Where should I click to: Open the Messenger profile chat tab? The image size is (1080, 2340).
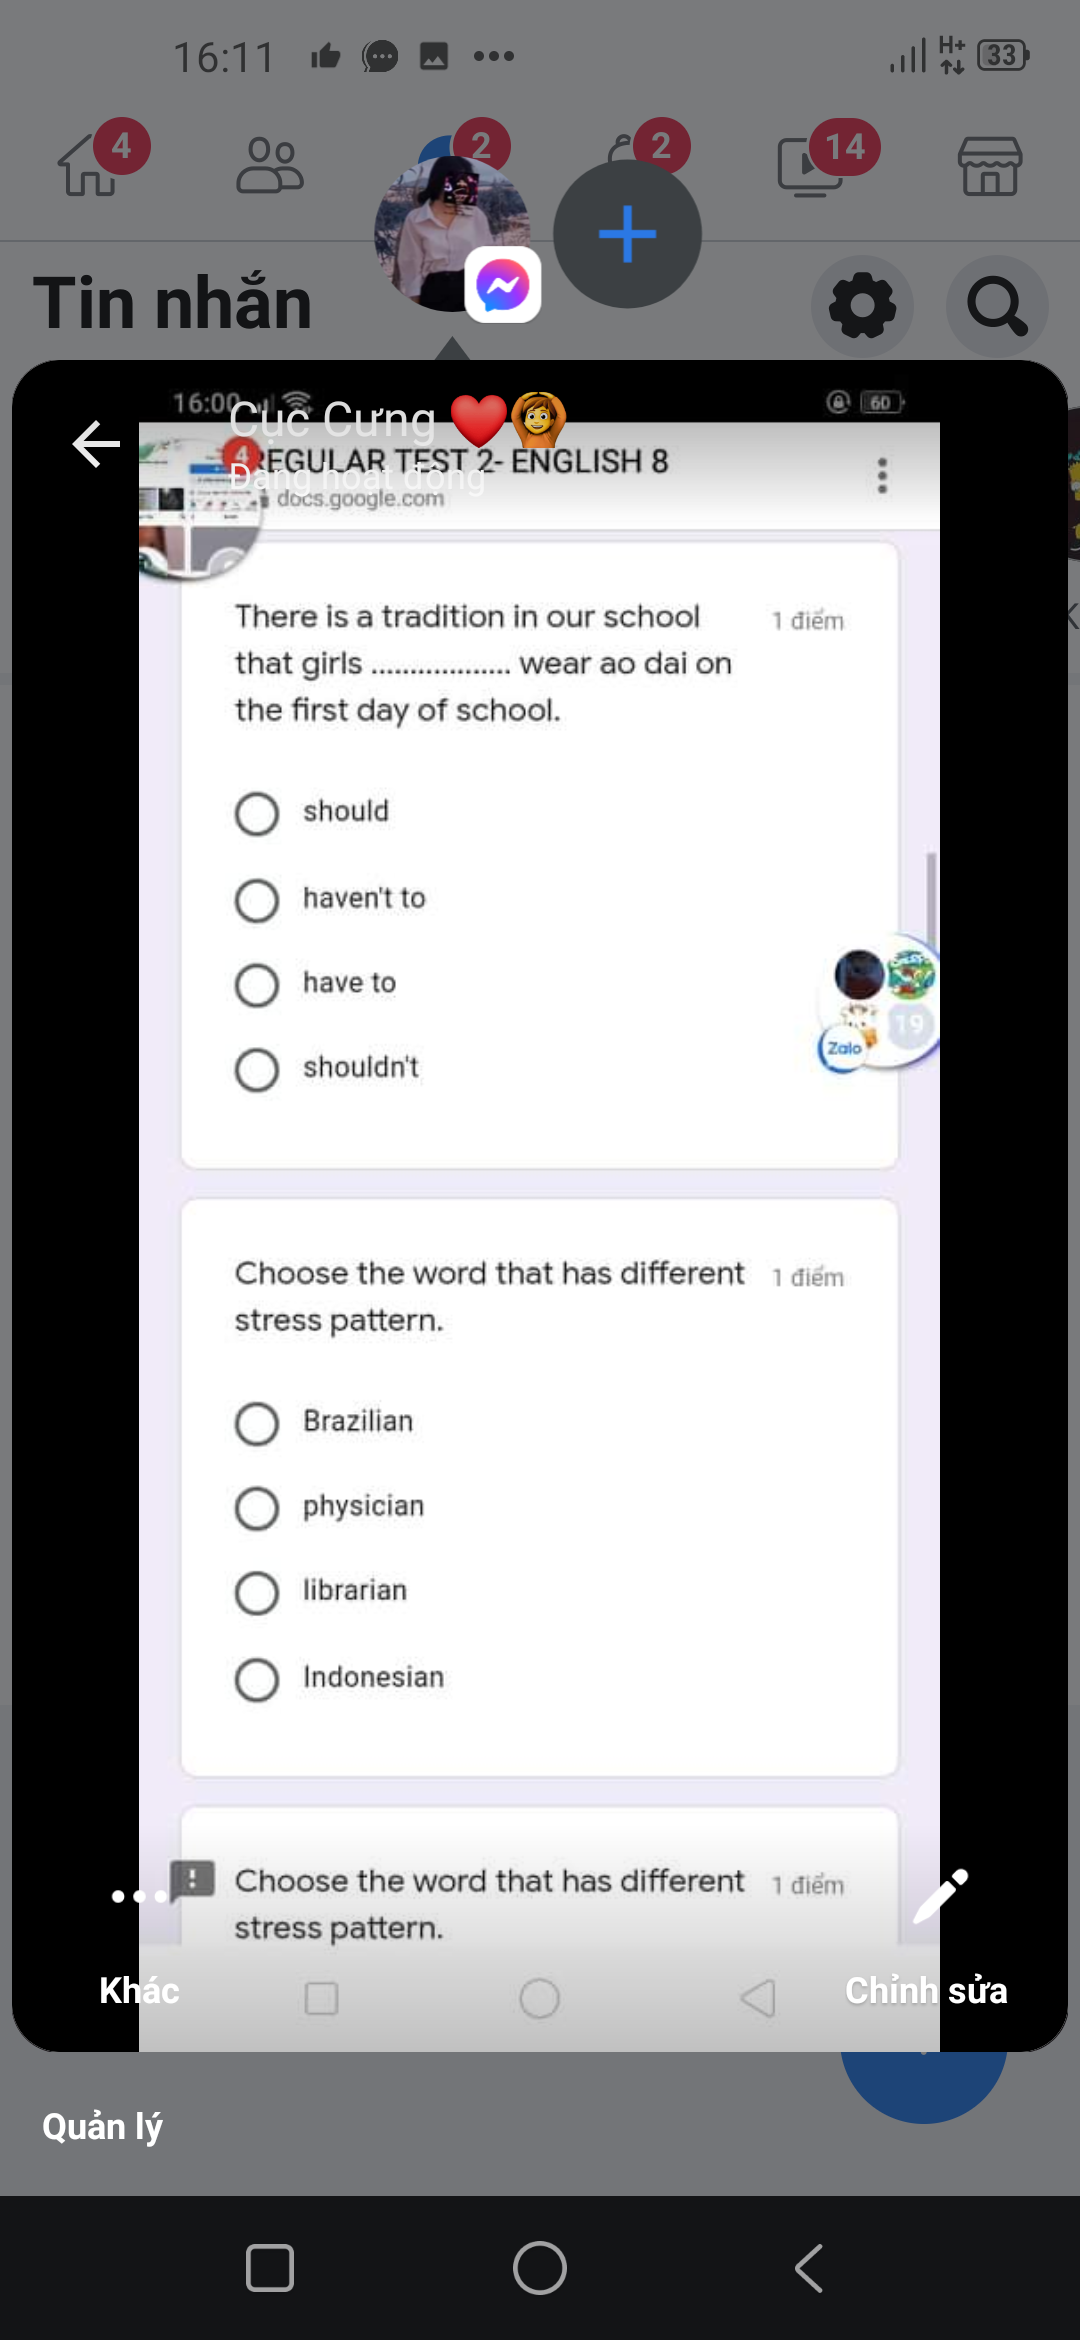(455, 235)
